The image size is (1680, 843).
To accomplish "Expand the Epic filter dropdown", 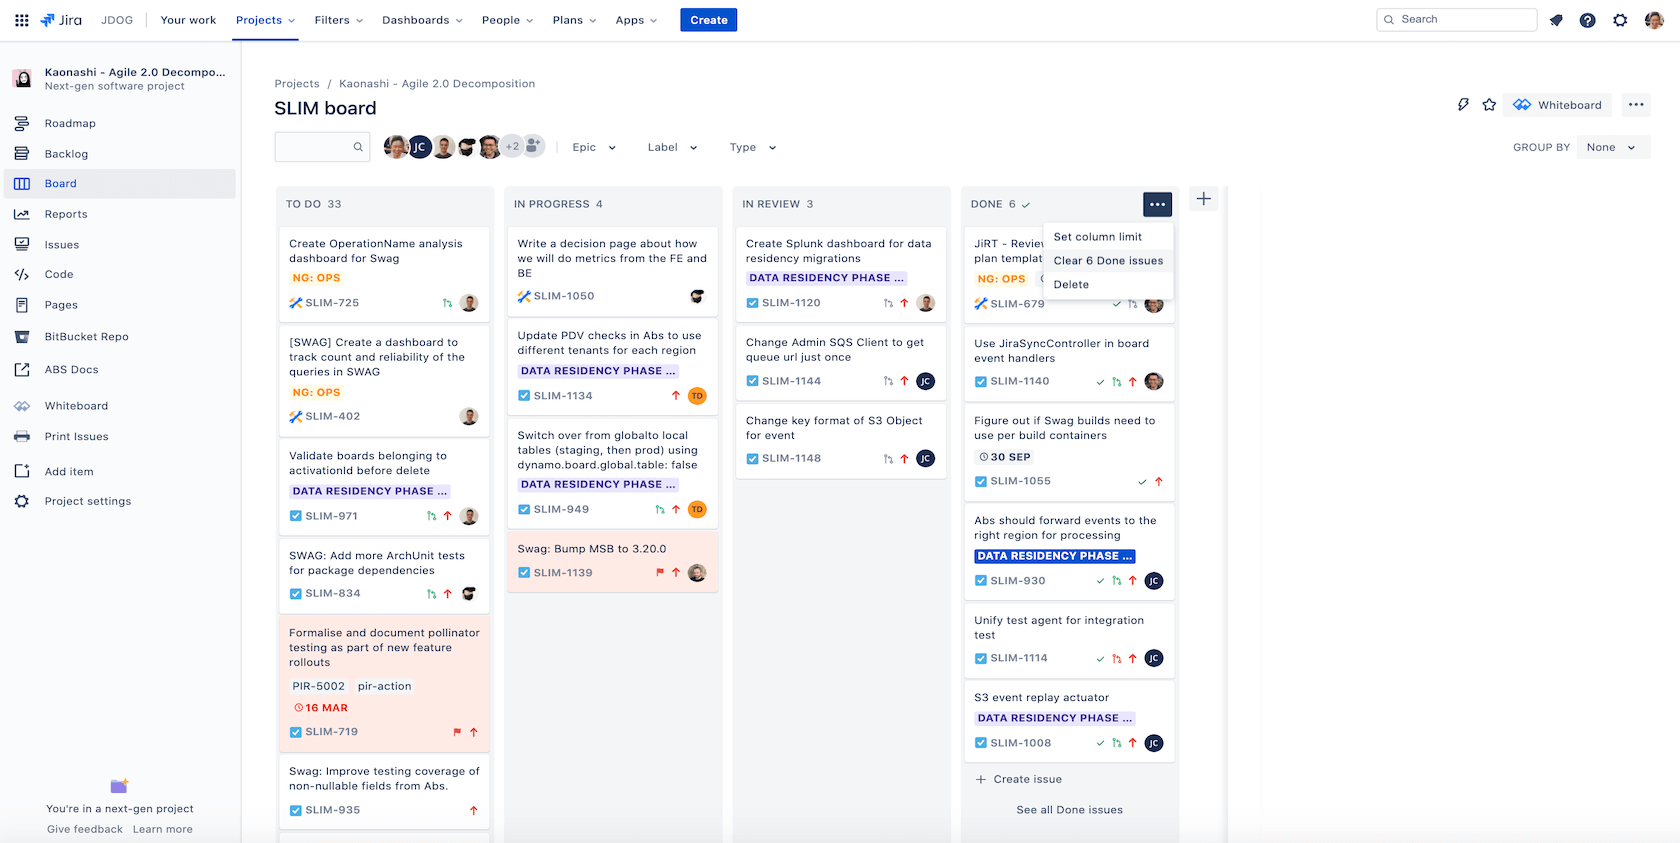I will [x=594, y=147].
